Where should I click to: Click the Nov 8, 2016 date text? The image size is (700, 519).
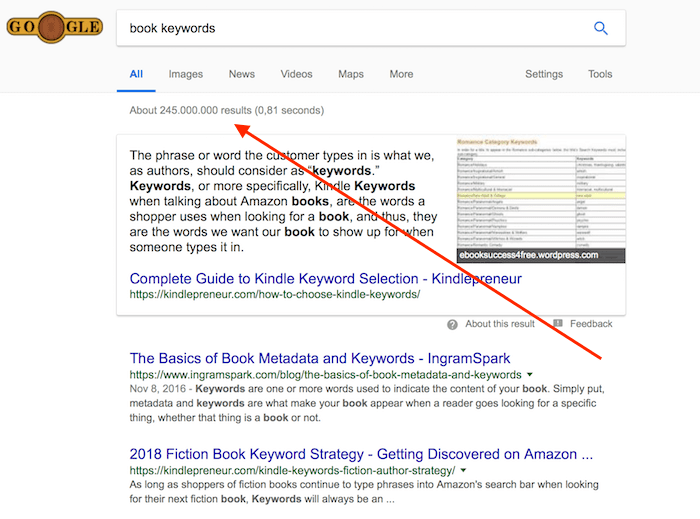tap(158, 389)
